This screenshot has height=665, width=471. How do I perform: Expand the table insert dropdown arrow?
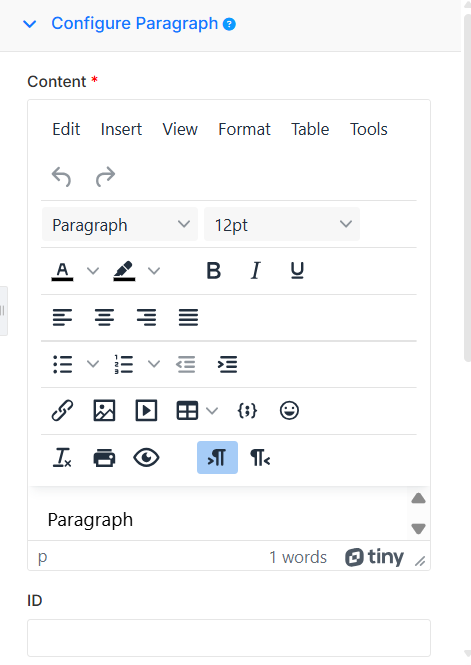tap(212, 411)
